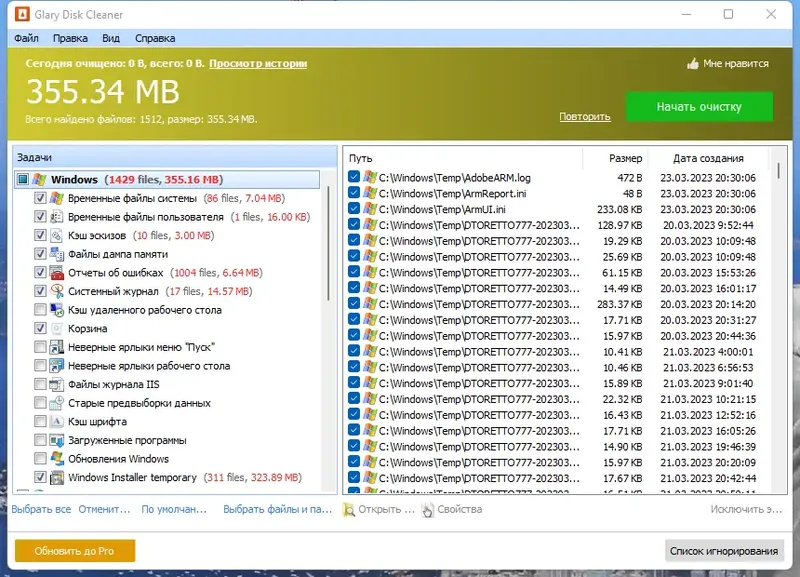Check the Обновления Windows checkbox

click(x=40, y=459)
